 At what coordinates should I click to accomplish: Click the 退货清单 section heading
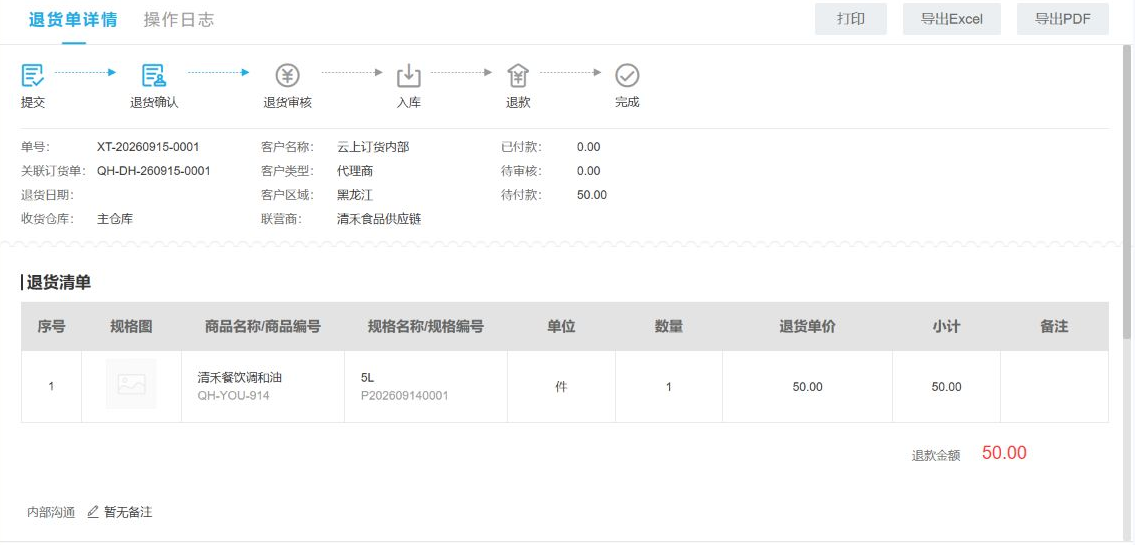click(x=59, y=283)
